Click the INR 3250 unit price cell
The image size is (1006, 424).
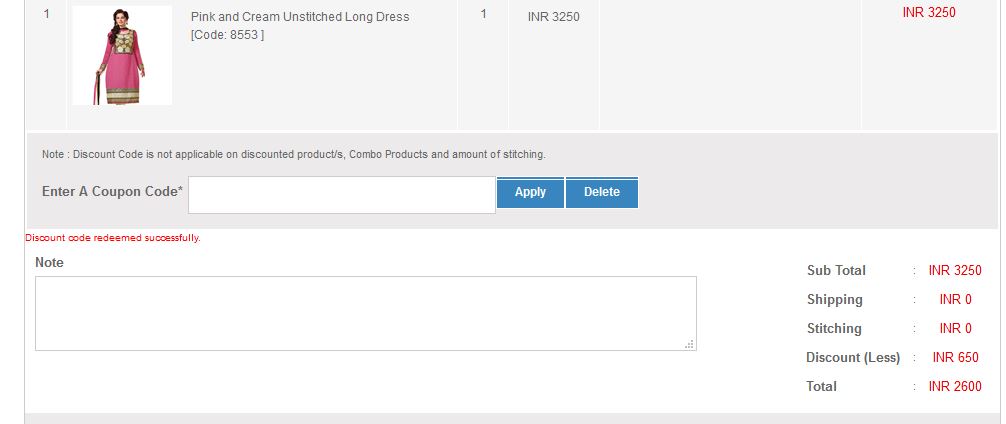pyautogui.click(x=553, y=17)
